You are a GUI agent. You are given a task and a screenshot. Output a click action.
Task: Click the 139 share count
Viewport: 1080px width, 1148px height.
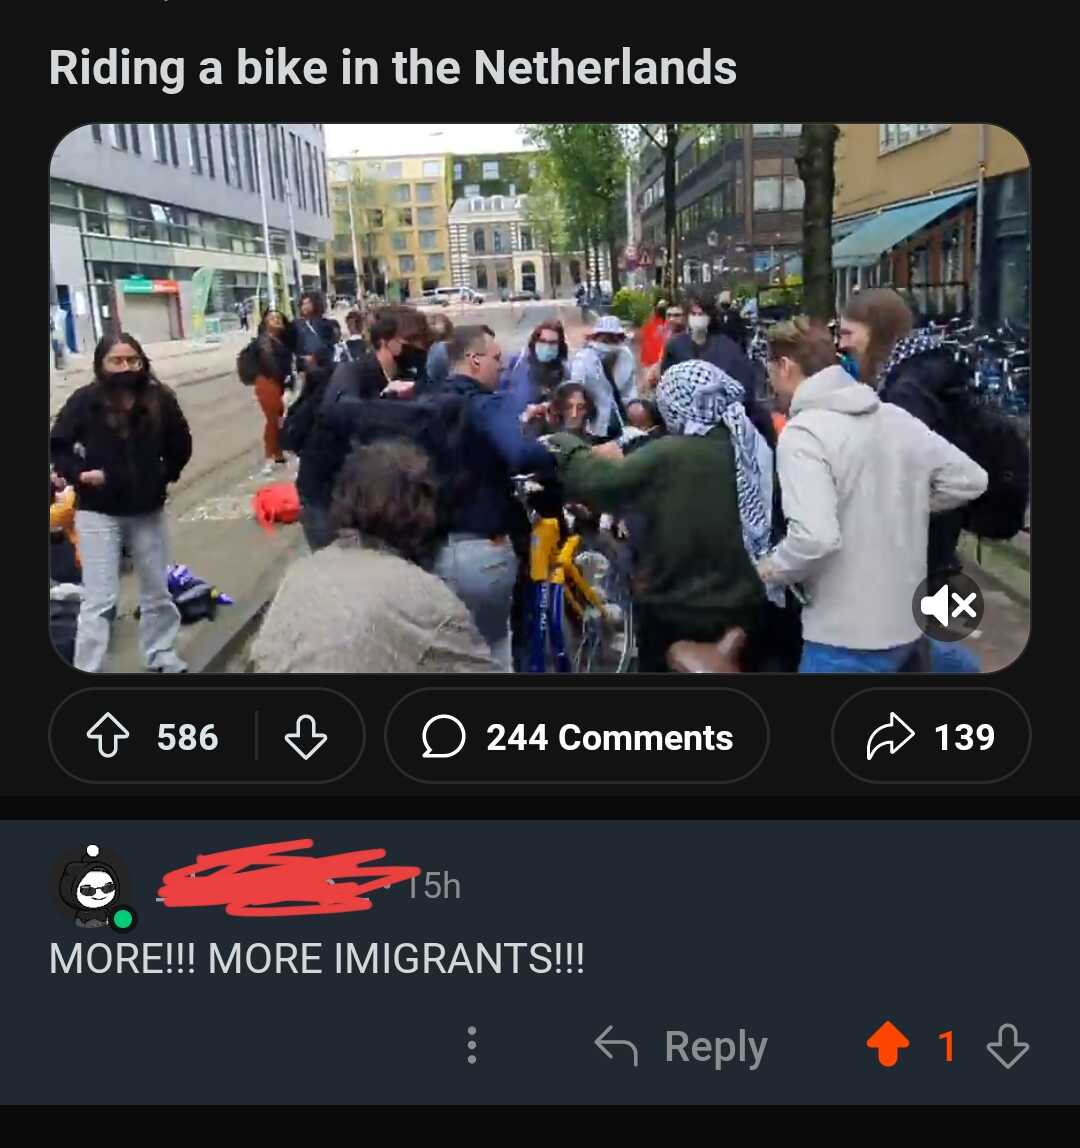pos(964,737)
